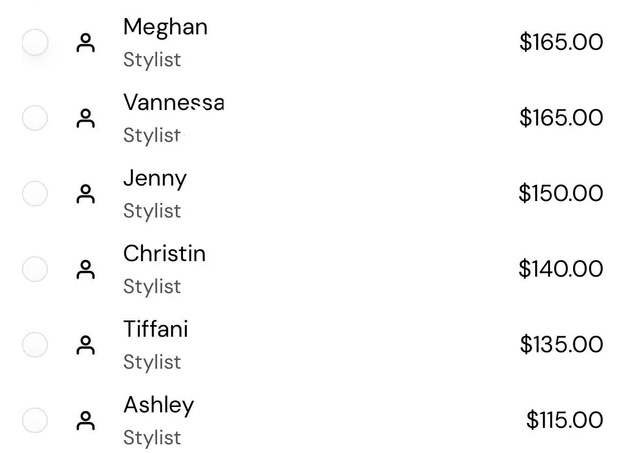Click the name Meghan
The width and height of the screenshot is (626, 453).
(x=165, y=28)
